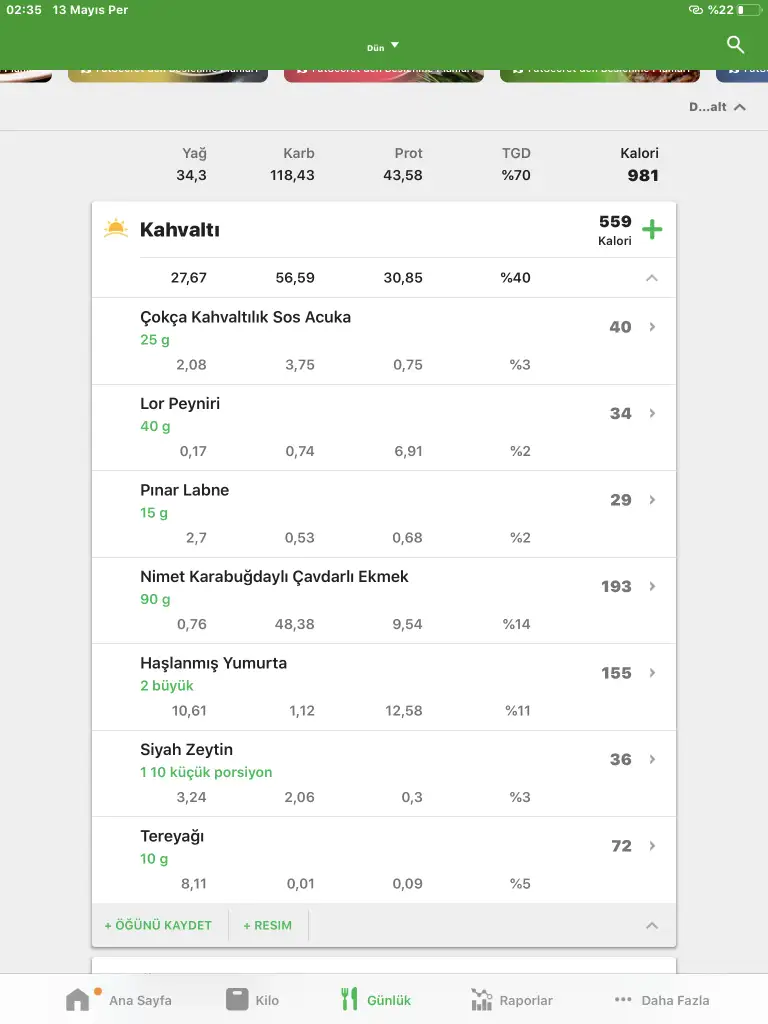This screenshot has height=1024, width=768.
Task: Tap the Kahvaltı sunrise icon
Action: (x=116, y=229)
